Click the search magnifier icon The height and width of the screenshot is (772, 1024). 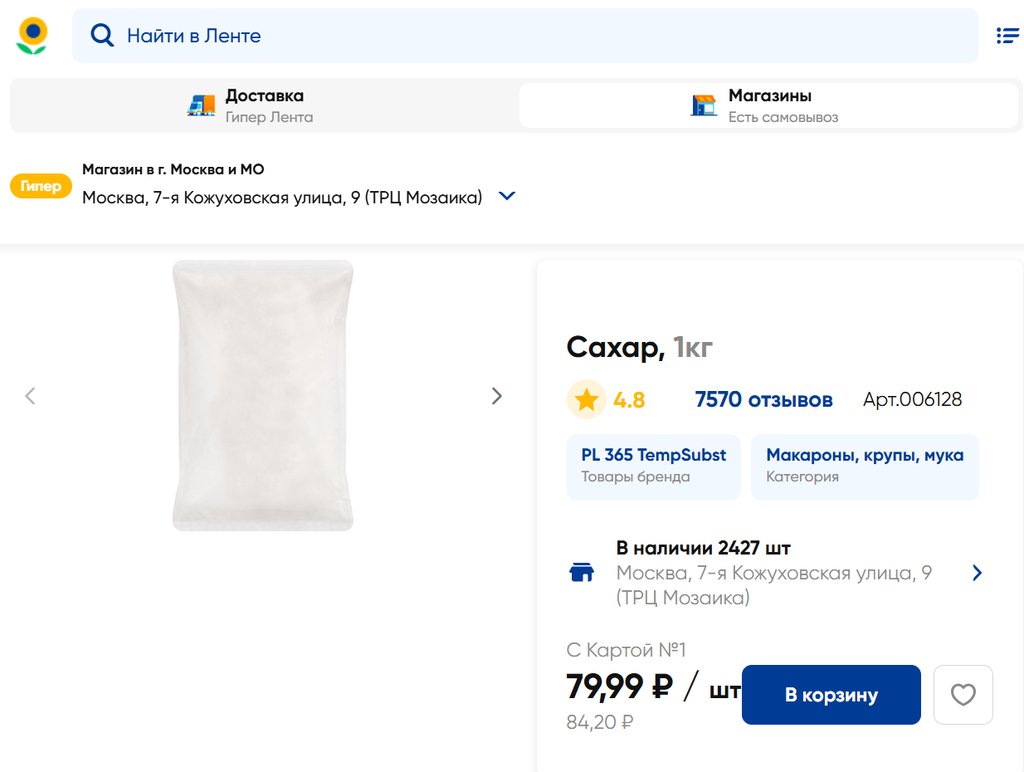tap(102, 36)
